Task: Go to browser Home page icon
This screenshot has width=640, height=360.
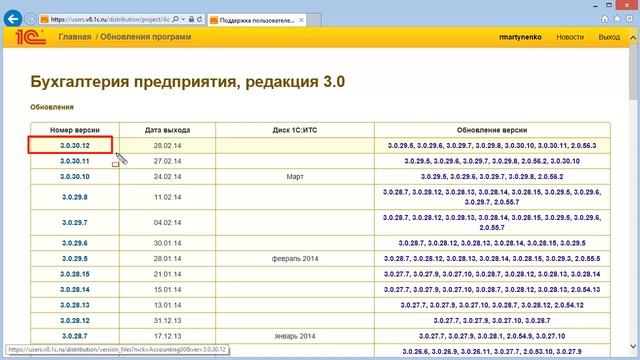Action: pyautogui.click(x=605, y=19)
